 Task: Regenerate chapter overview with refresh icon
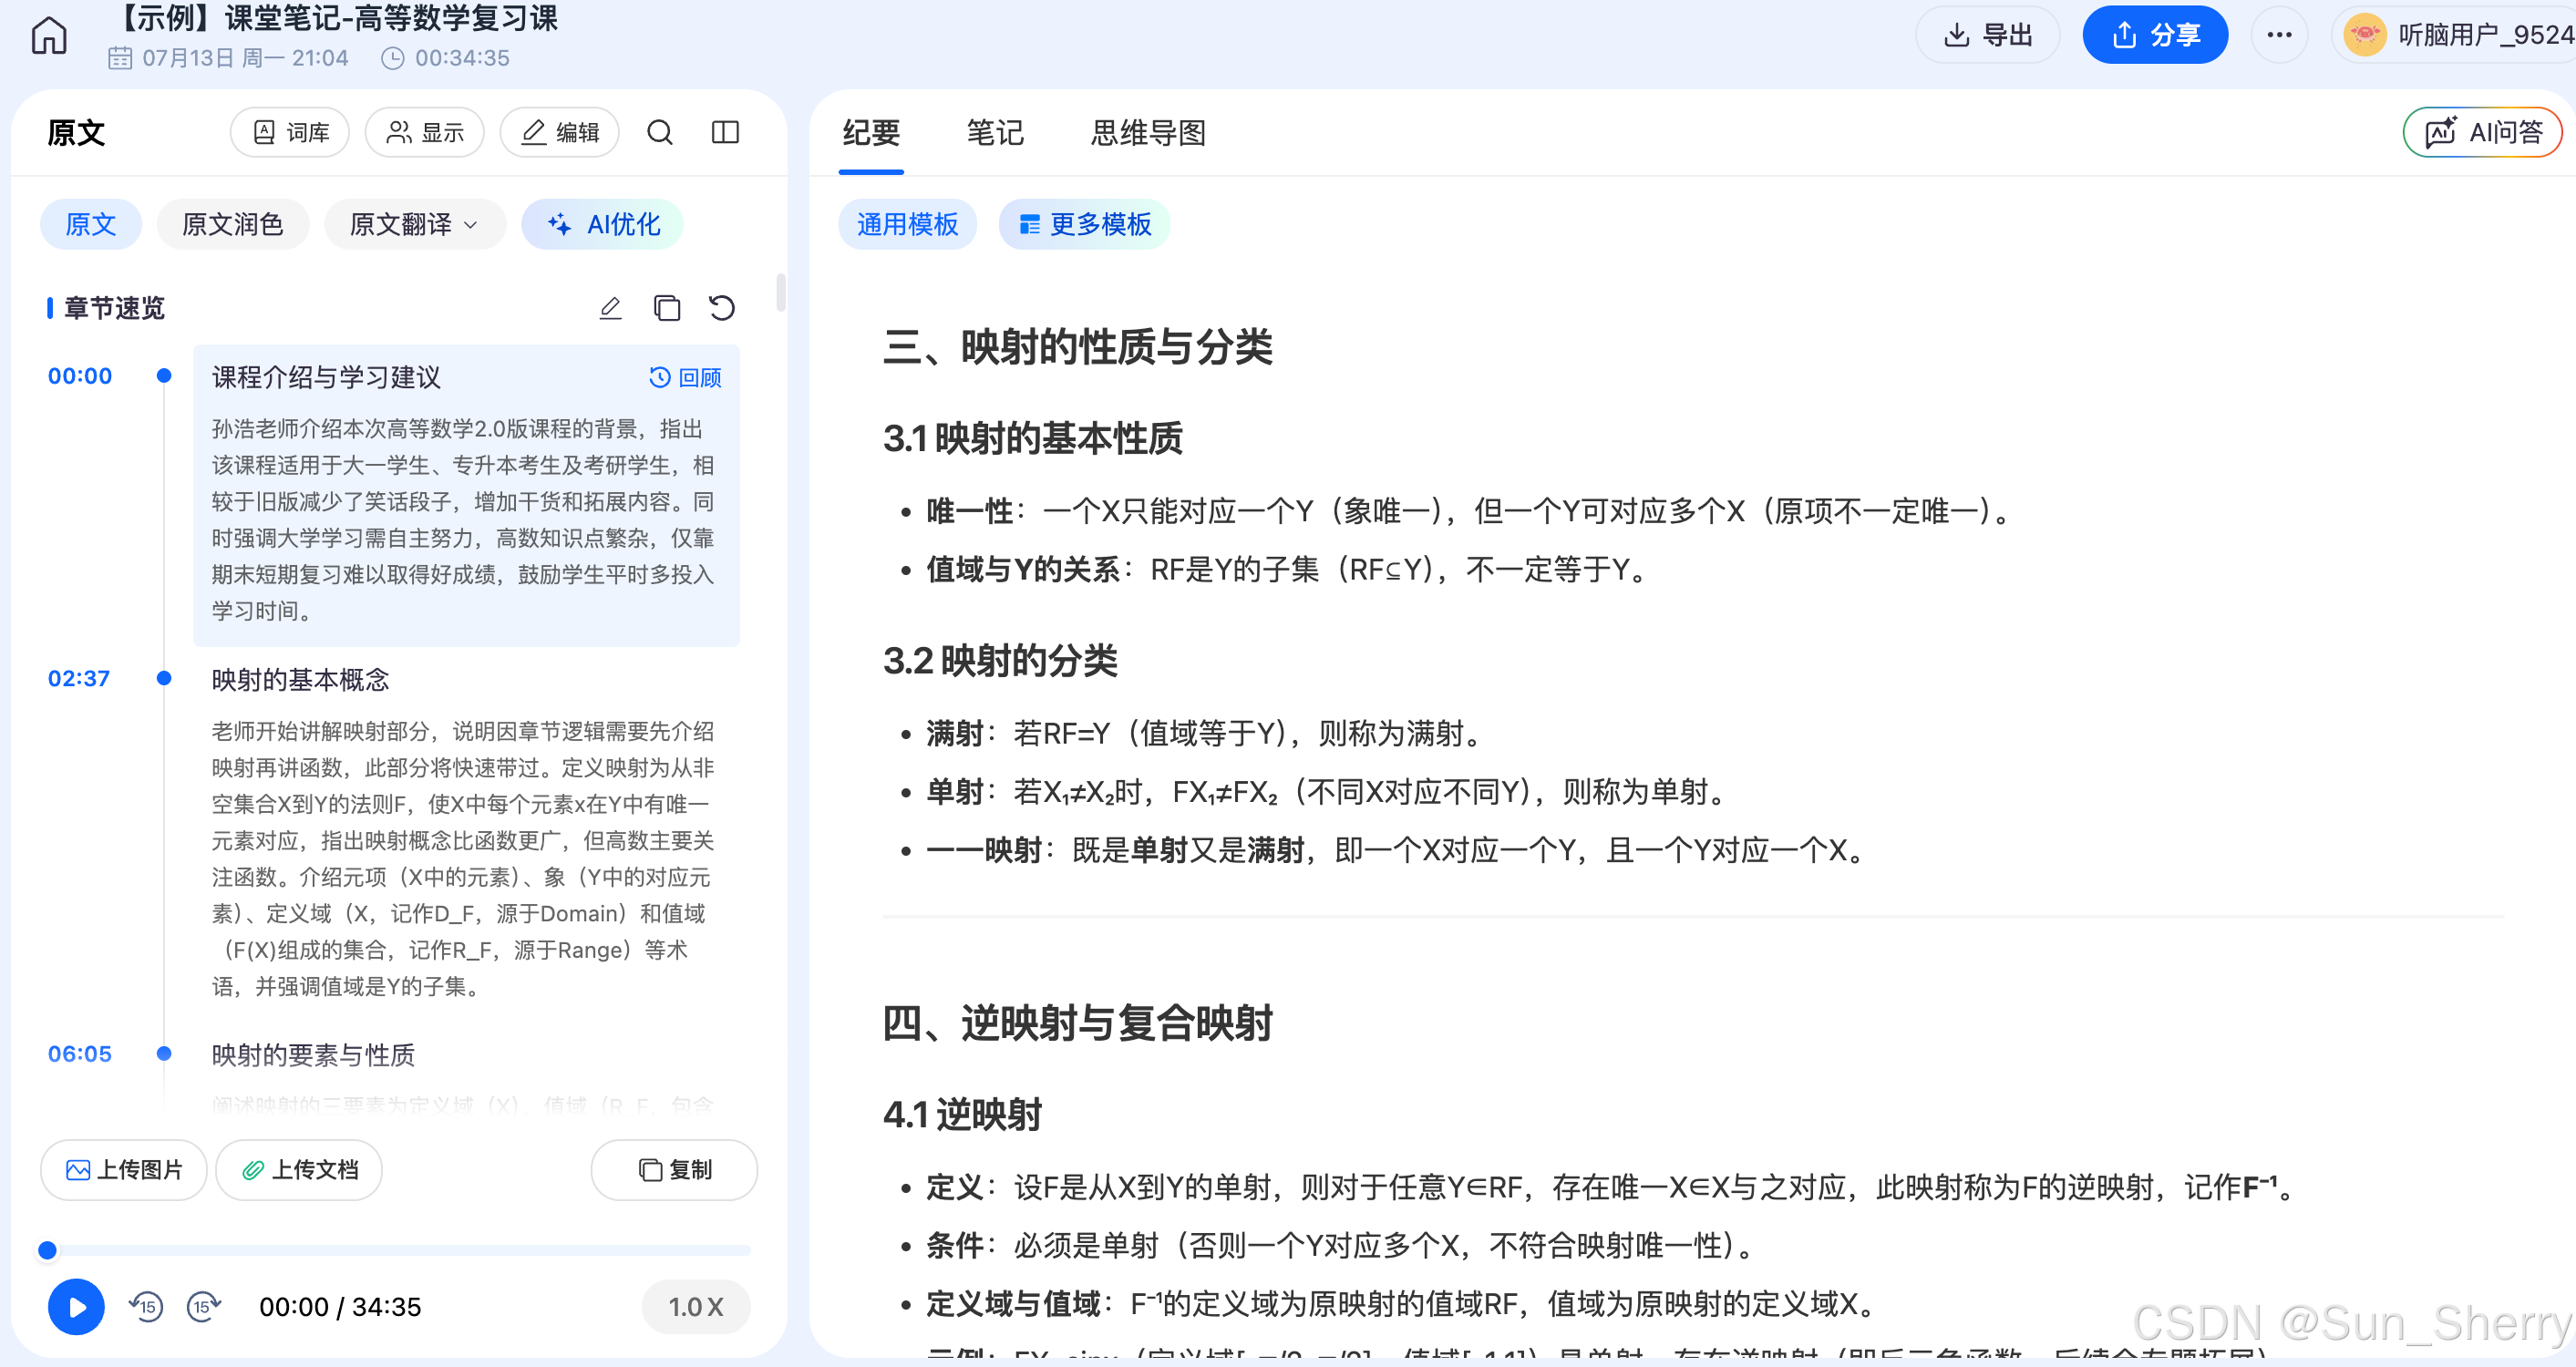(722, 307)
